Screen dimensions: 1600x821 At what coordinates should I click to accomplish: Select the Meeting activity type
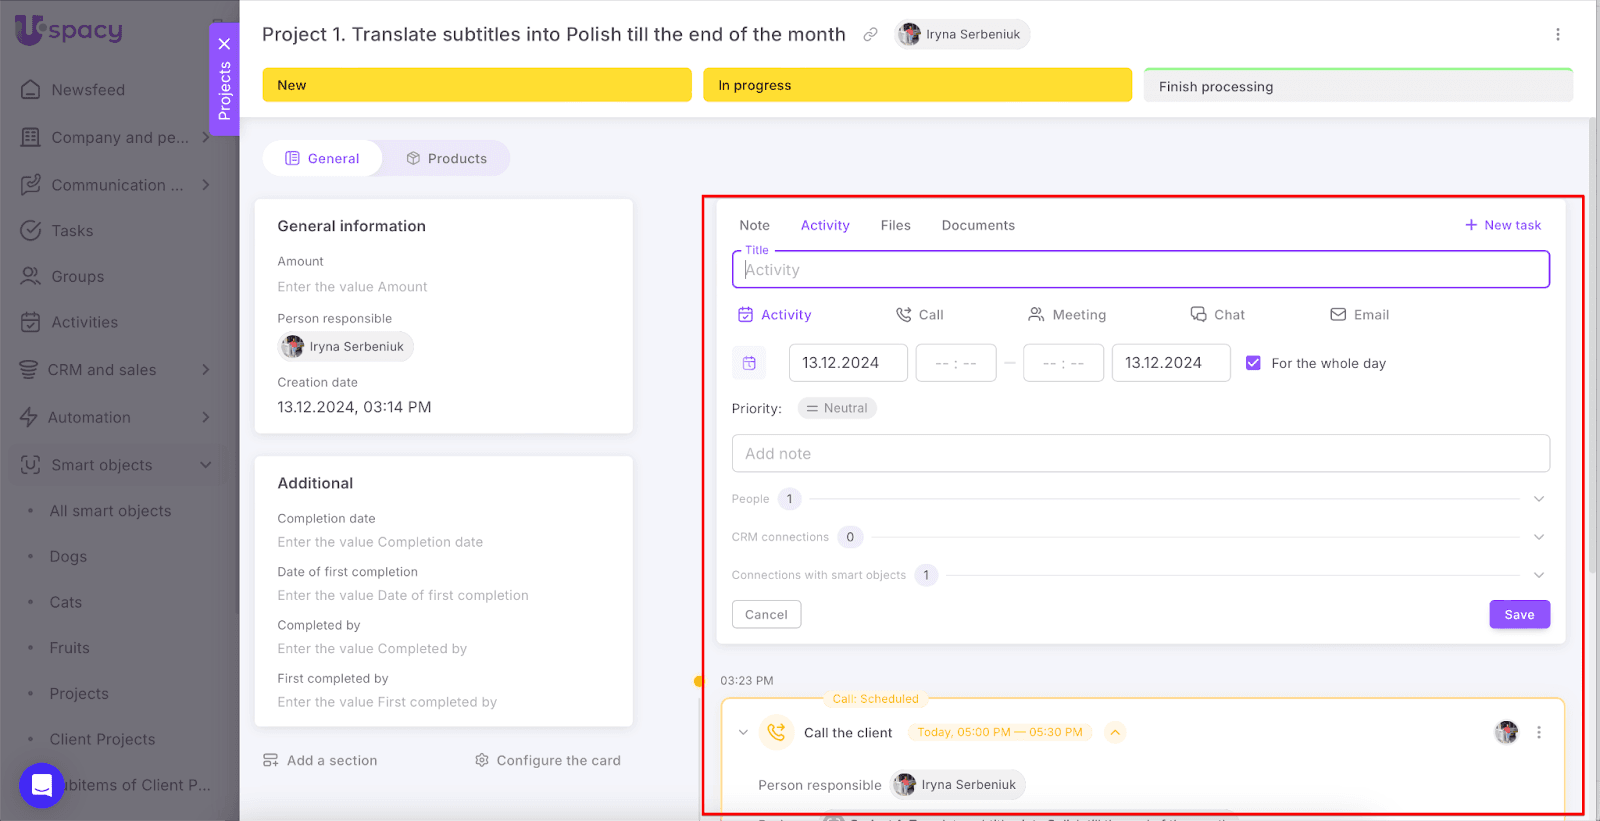[x=1066, y=315]
